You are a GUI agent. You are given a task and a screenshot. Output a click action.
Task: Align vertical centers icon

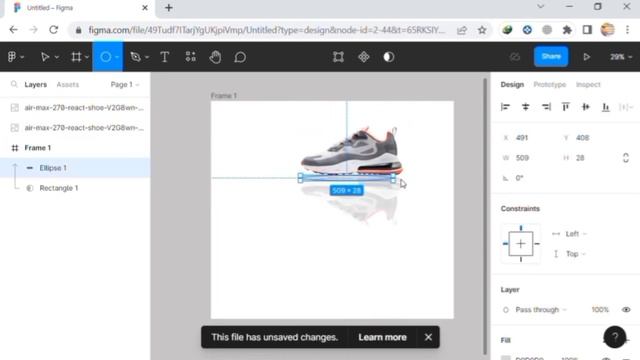coord(586,107)
